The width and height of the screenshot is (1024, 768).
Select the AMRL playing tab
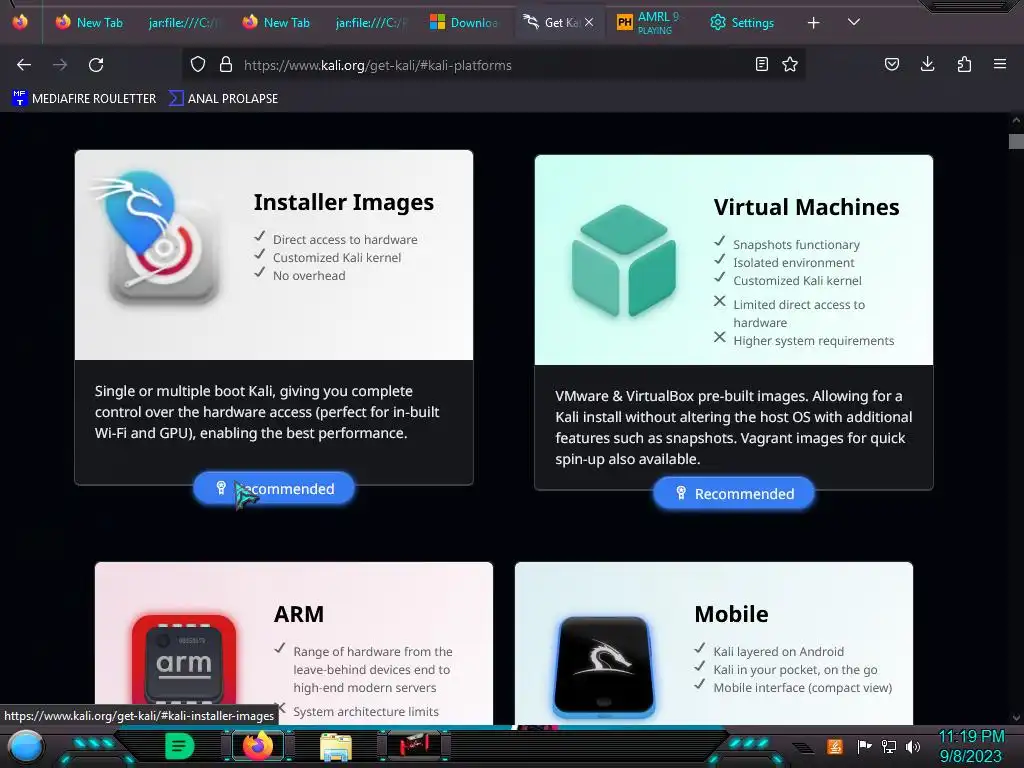[650, 22]
